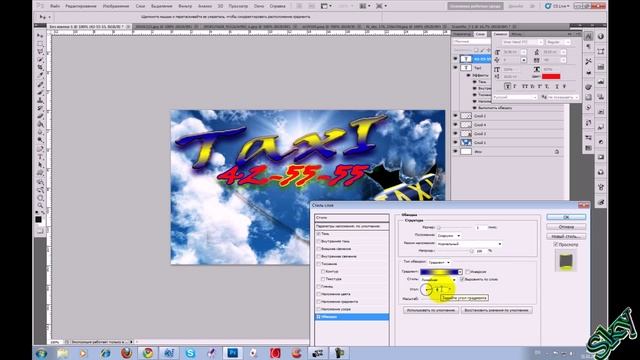
Task: Open the Редактирование menu
Action: click(x=81, y=6)
